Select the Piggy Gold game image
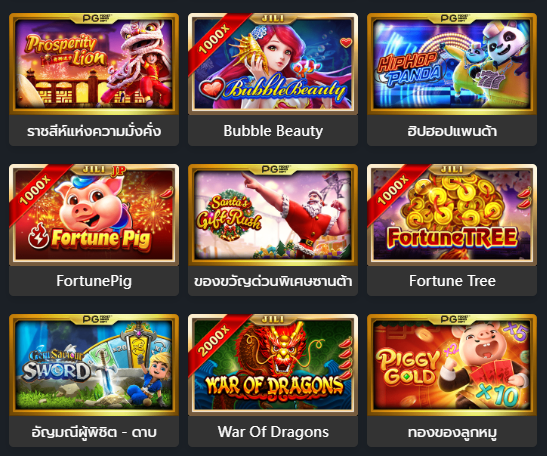This screenshot has height=456, width=547. tap(452, 365)
